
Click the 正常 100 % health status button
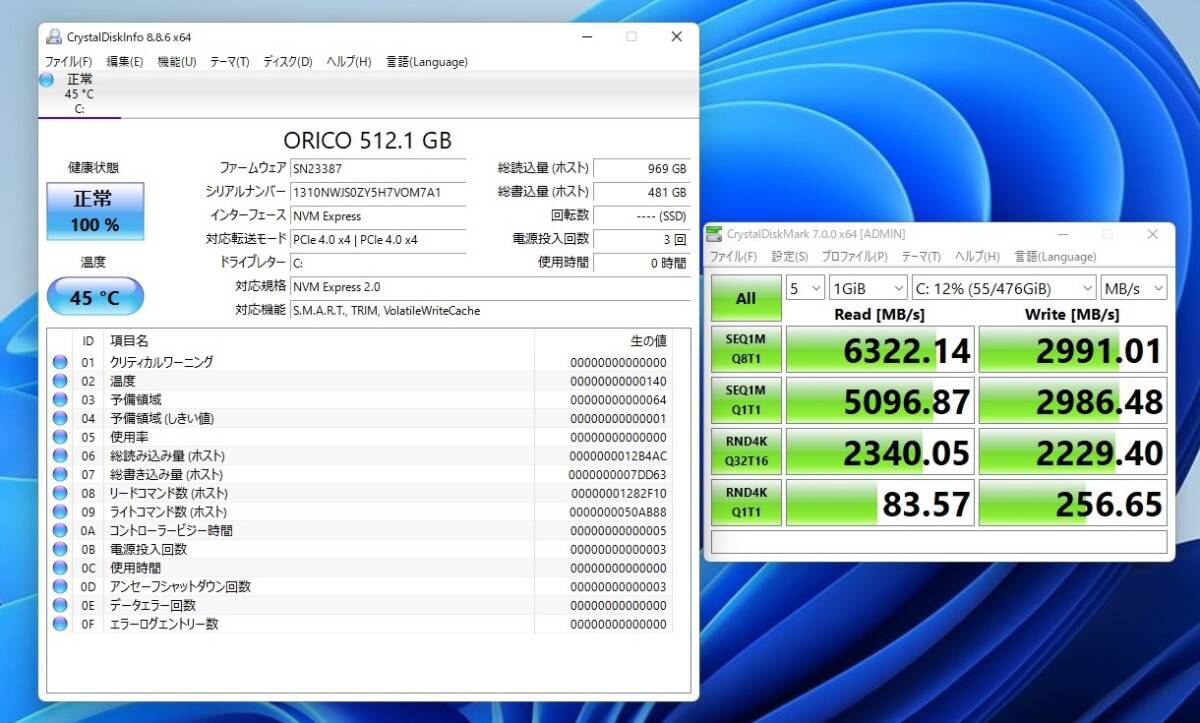(x=95, y=210)
